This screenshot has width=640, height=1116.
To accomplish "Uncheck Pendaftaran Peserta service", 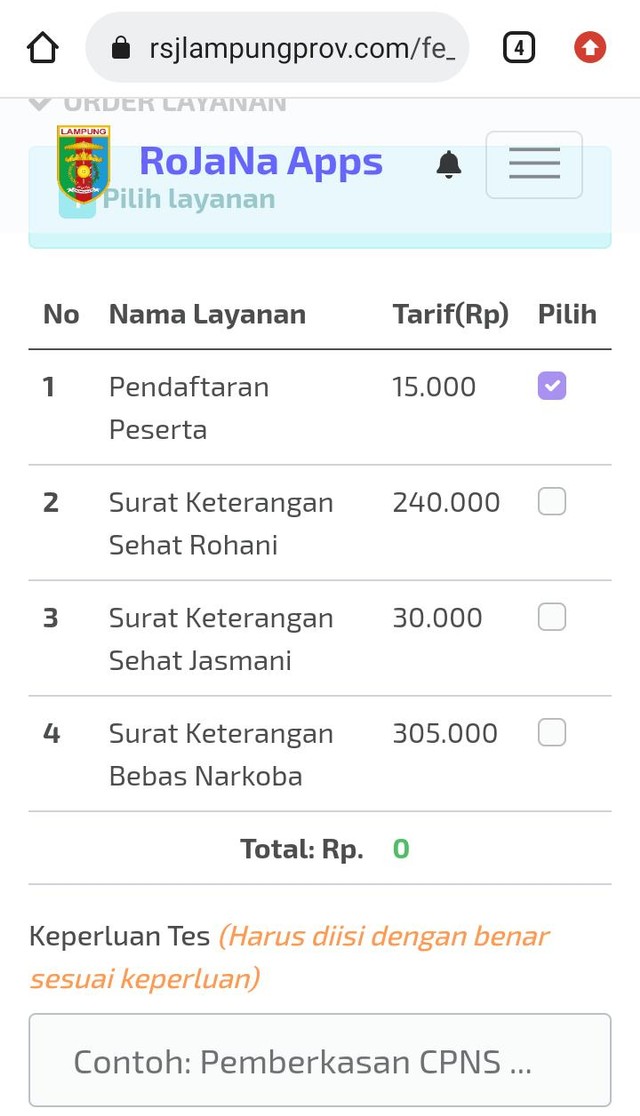I will [551, 386].
